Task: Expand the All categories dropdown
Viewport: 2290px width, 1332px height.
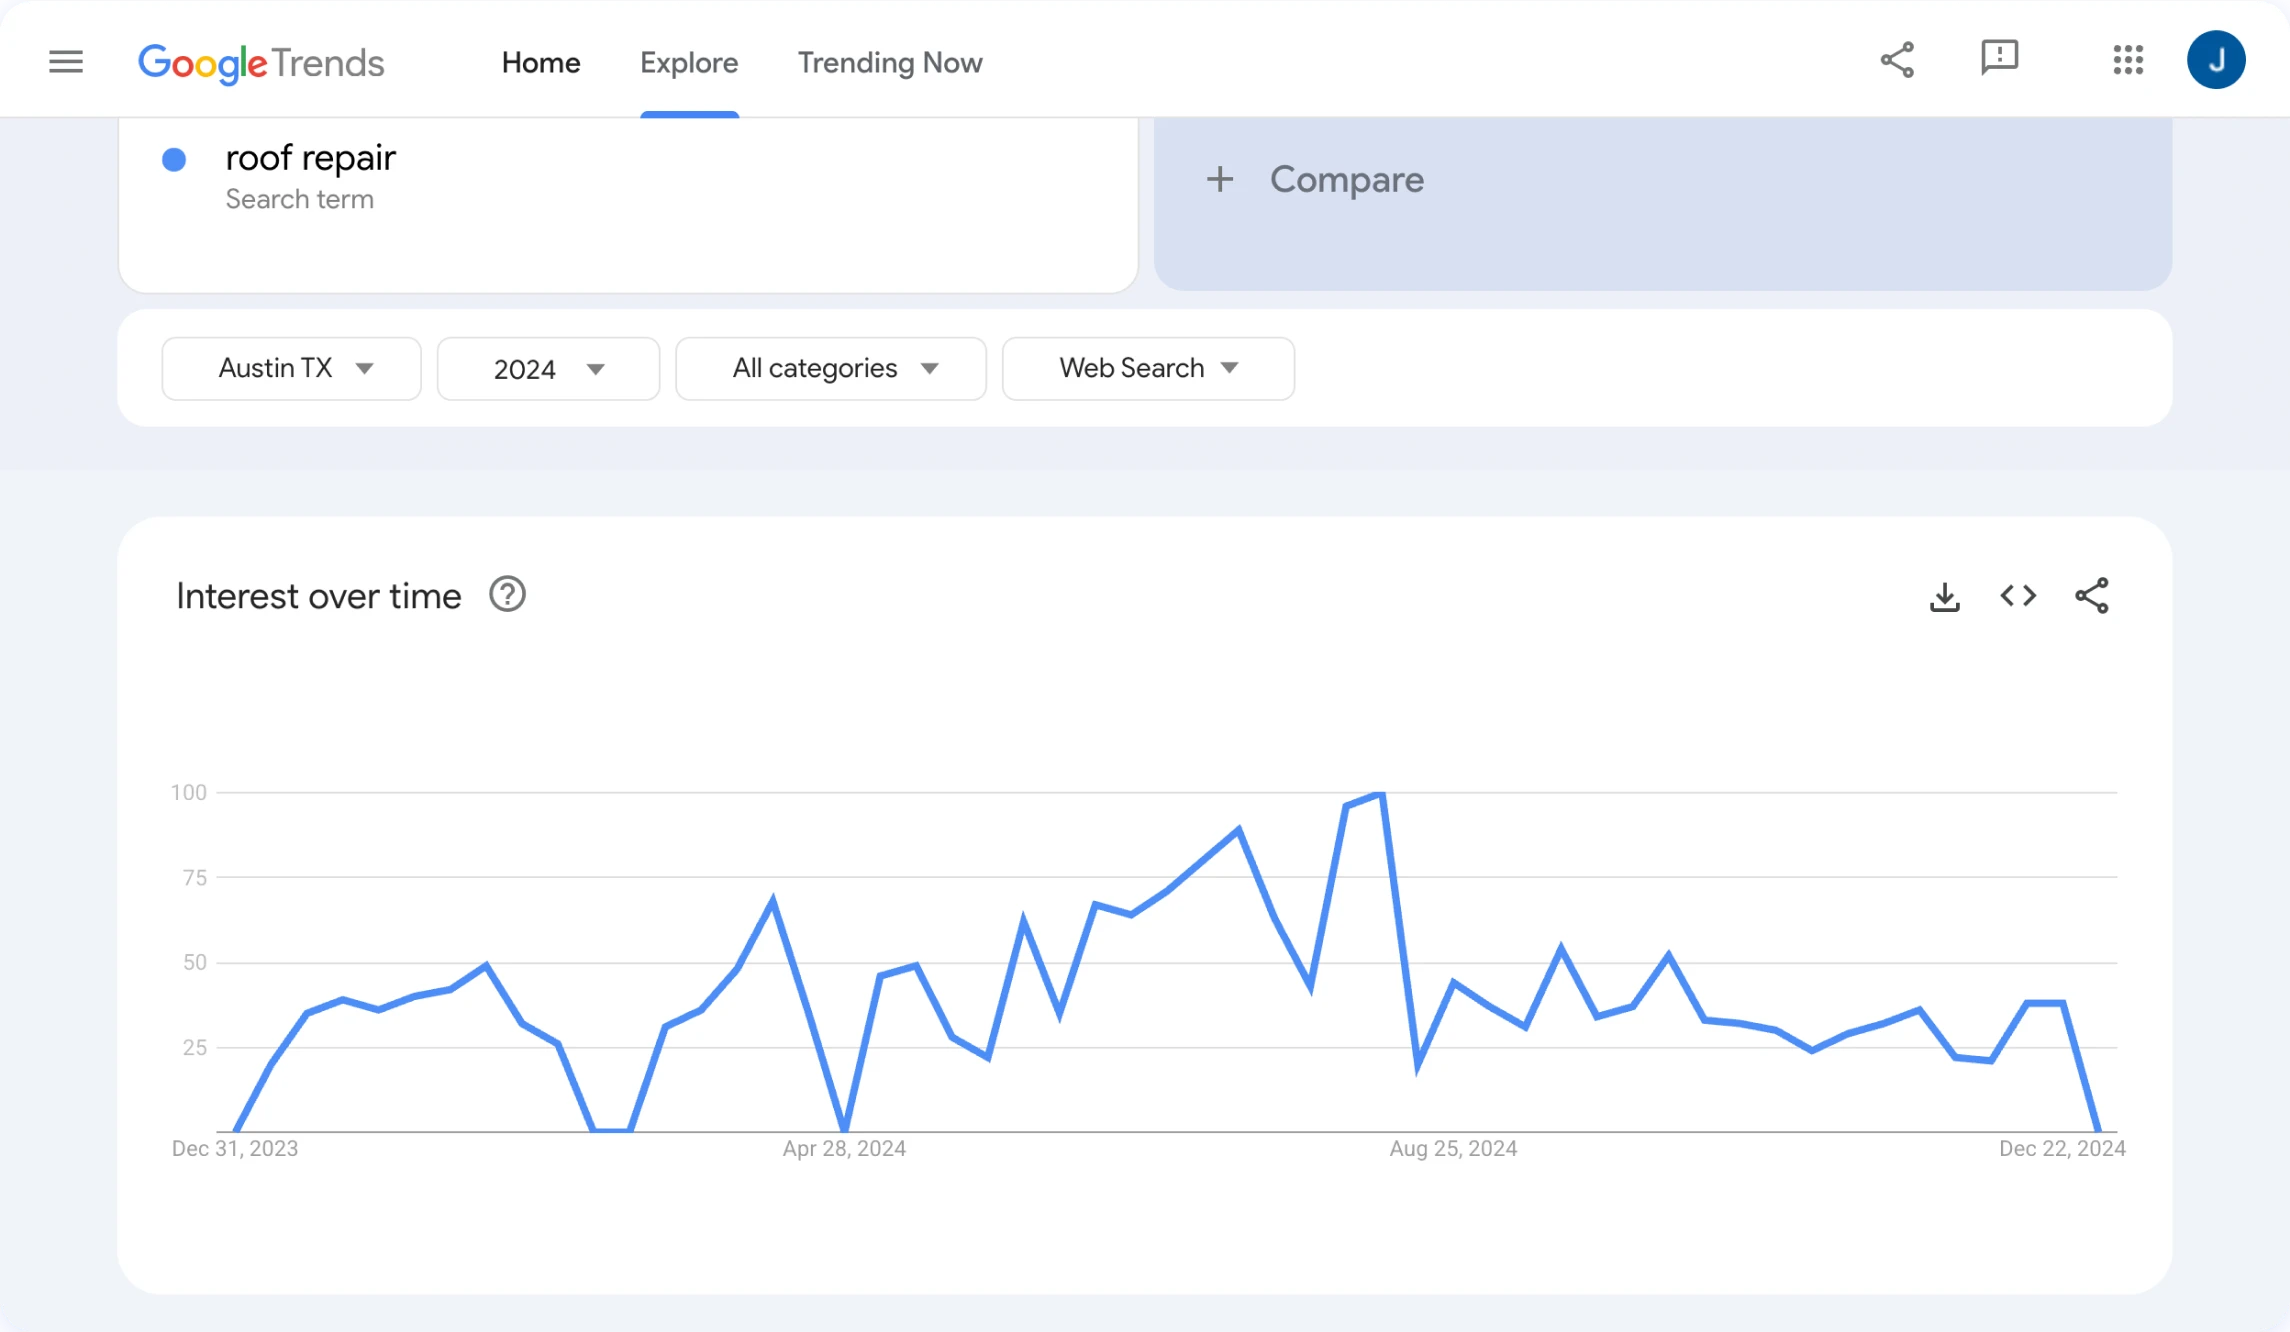Action: 830,369
